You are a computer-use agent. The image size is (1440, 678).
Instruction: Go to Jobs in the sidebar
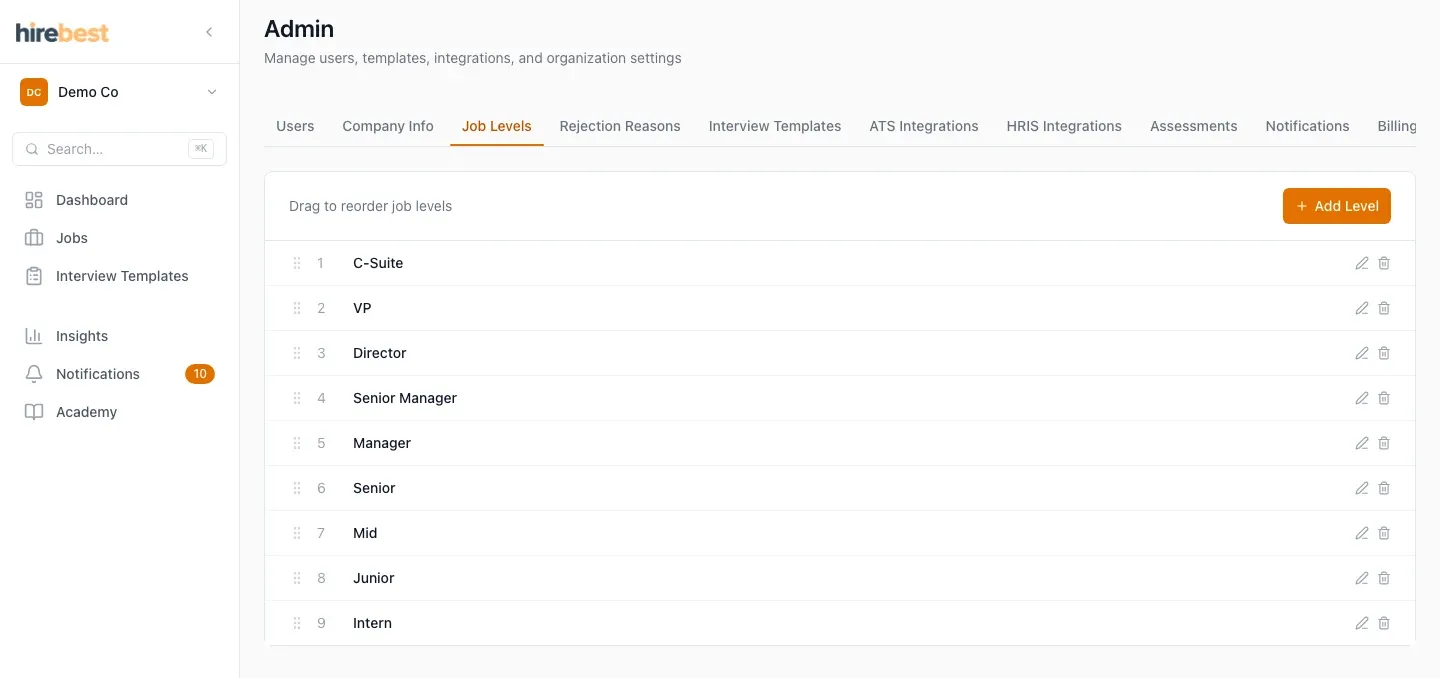click(x=120, y=238)
